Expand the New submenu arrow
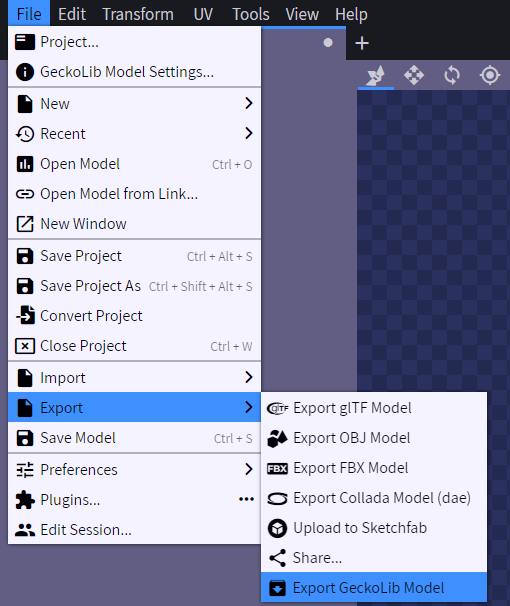This screenshot has width=510, height=606. click(249, 103)
